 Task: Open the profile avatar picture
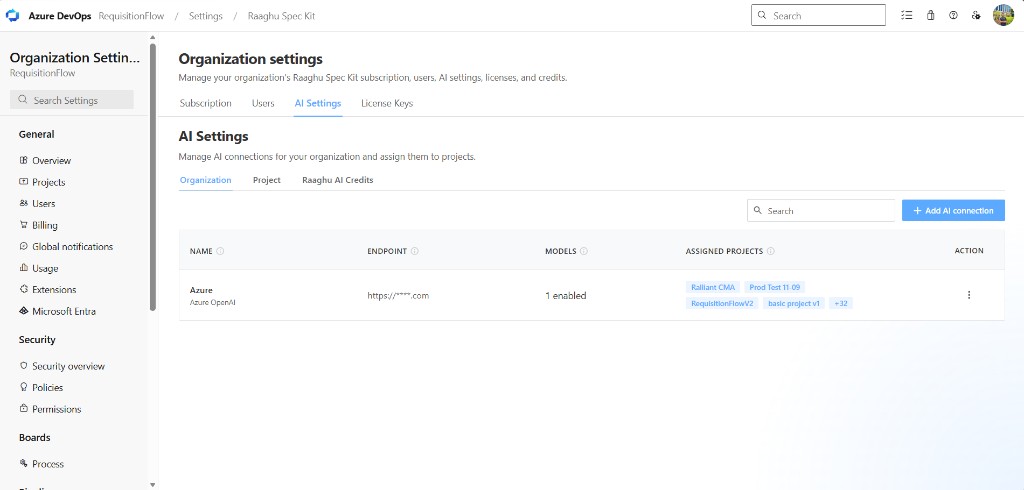tap(1003, 15)
